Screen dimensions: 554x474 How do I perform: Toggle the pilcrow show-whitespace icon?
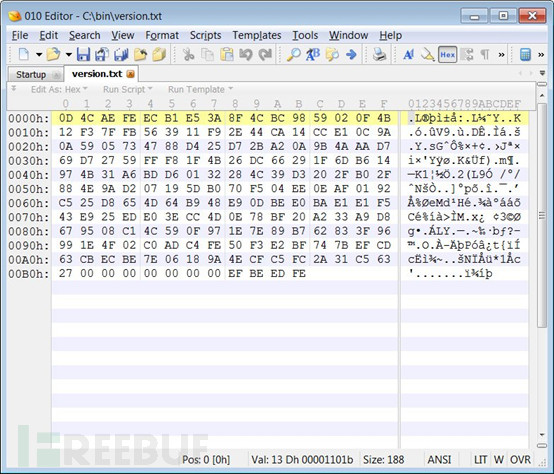click(x=485, y=54)
